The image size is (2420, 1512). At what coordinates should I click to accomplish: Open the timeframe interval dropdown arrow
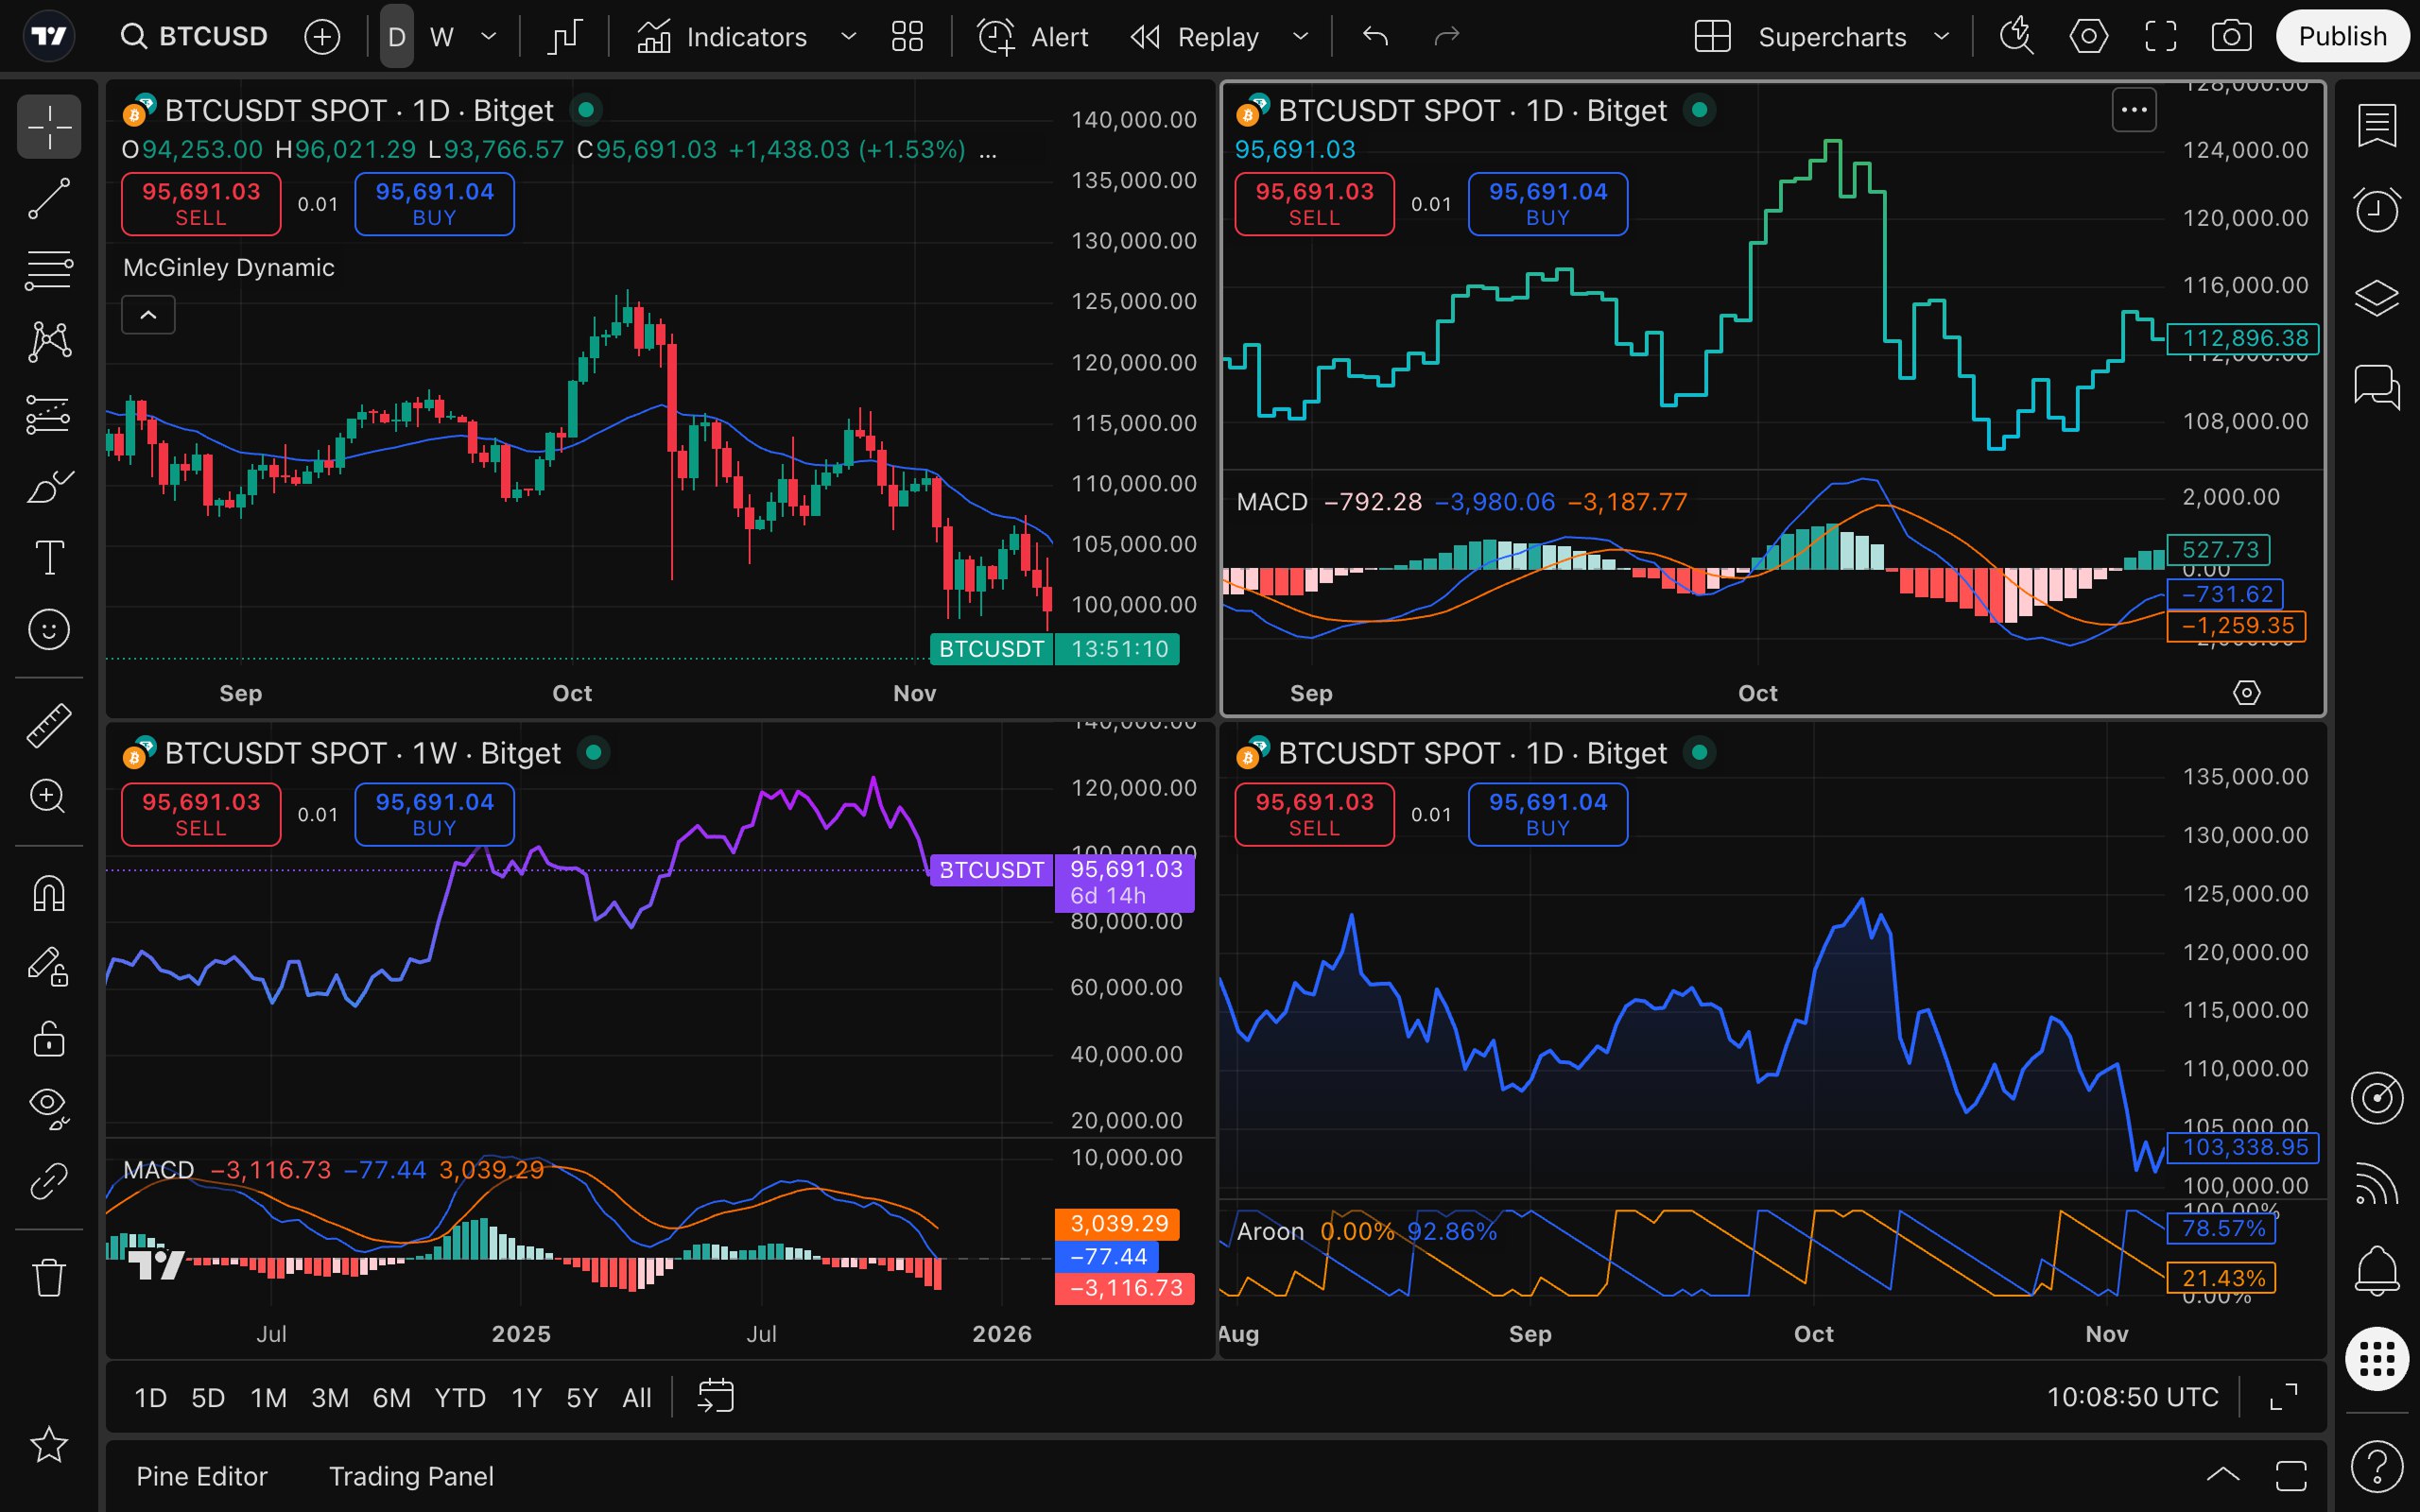(488, 37)
